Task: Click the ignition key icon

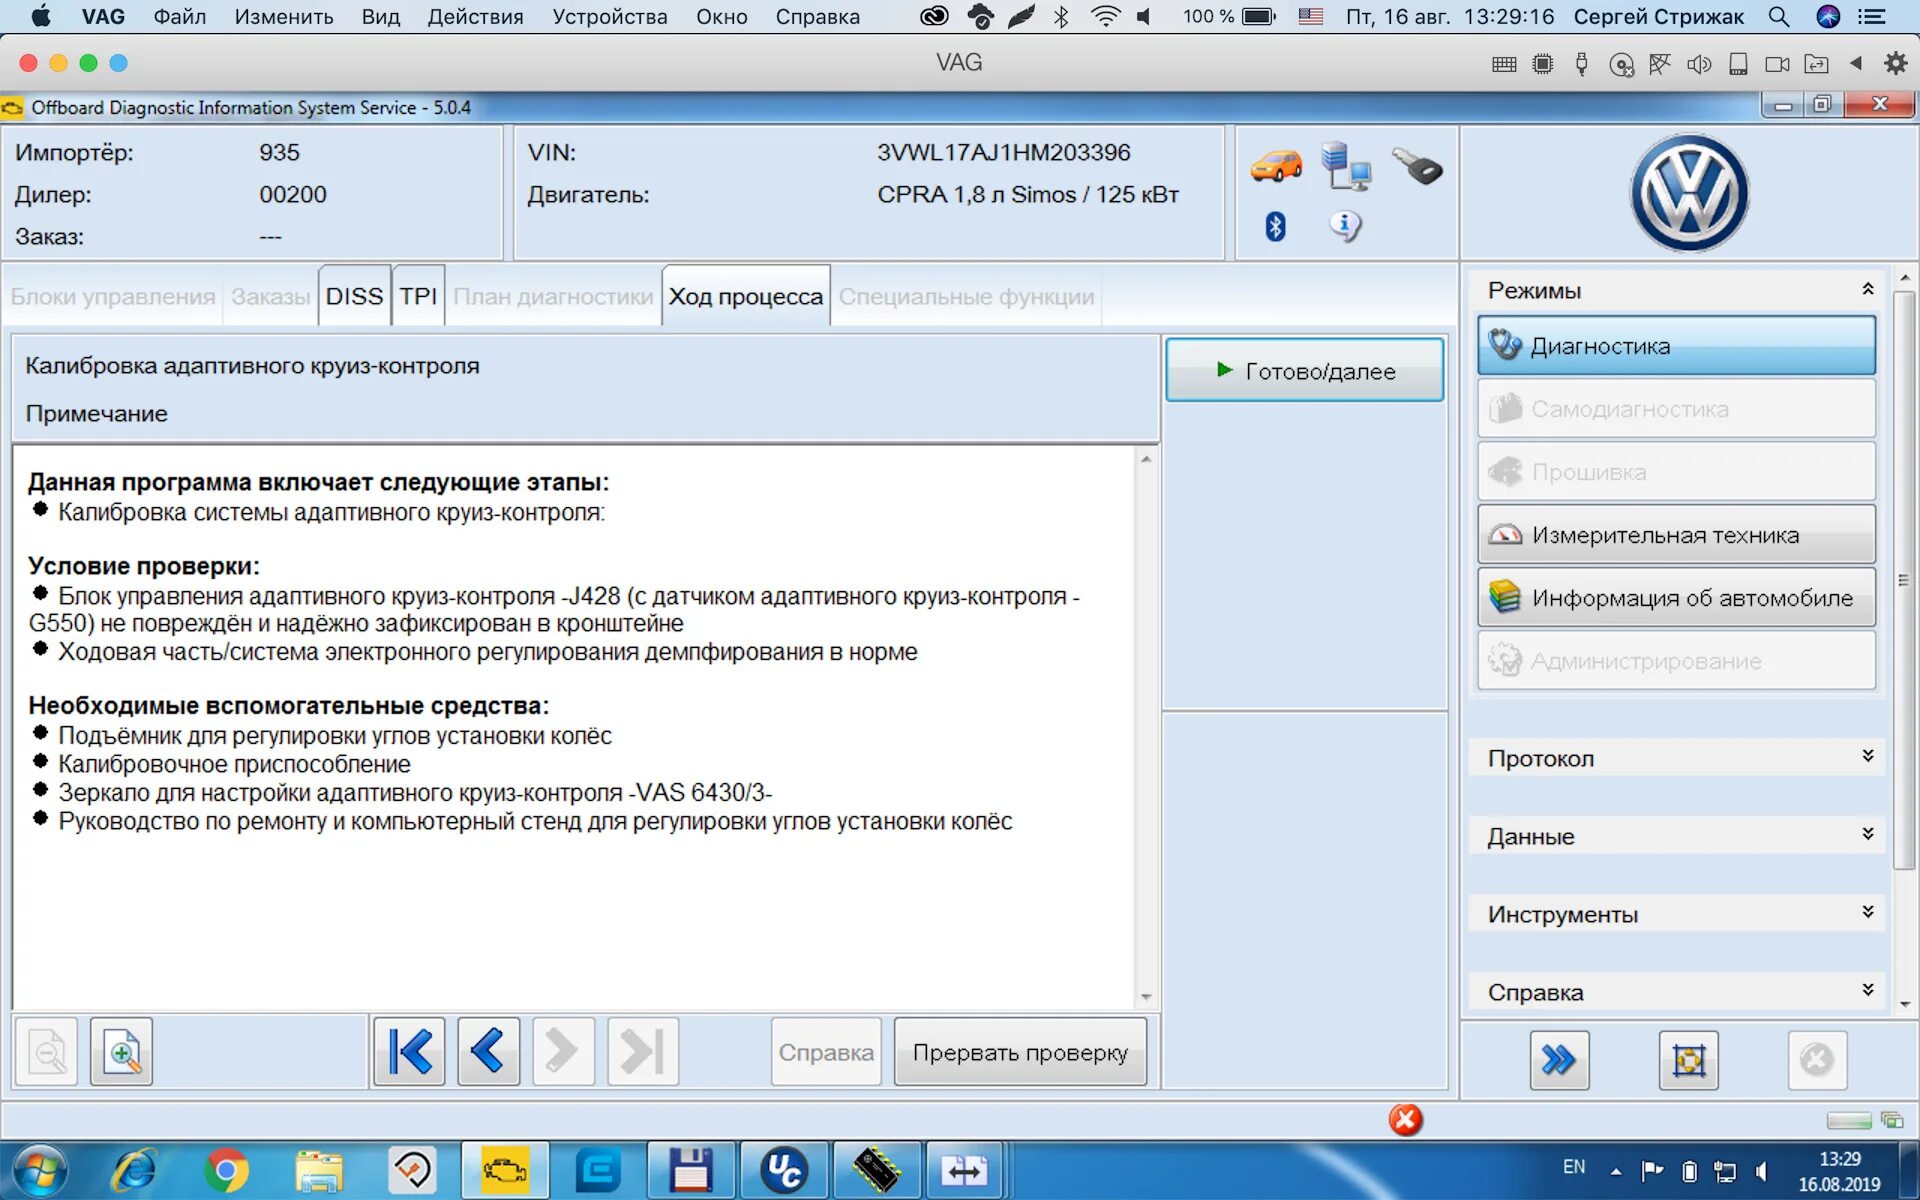Action: (1417, 166)
